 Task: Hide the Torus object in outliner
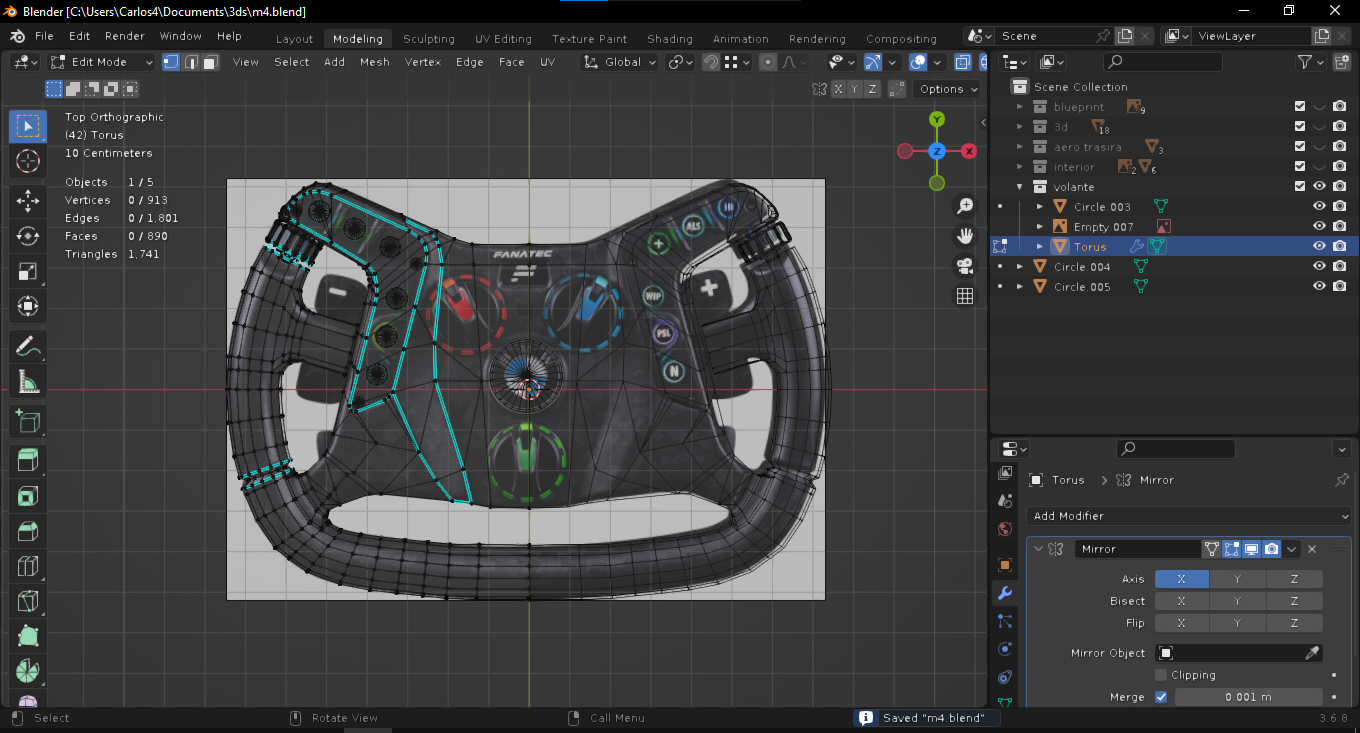click(x=1319, y=246)
